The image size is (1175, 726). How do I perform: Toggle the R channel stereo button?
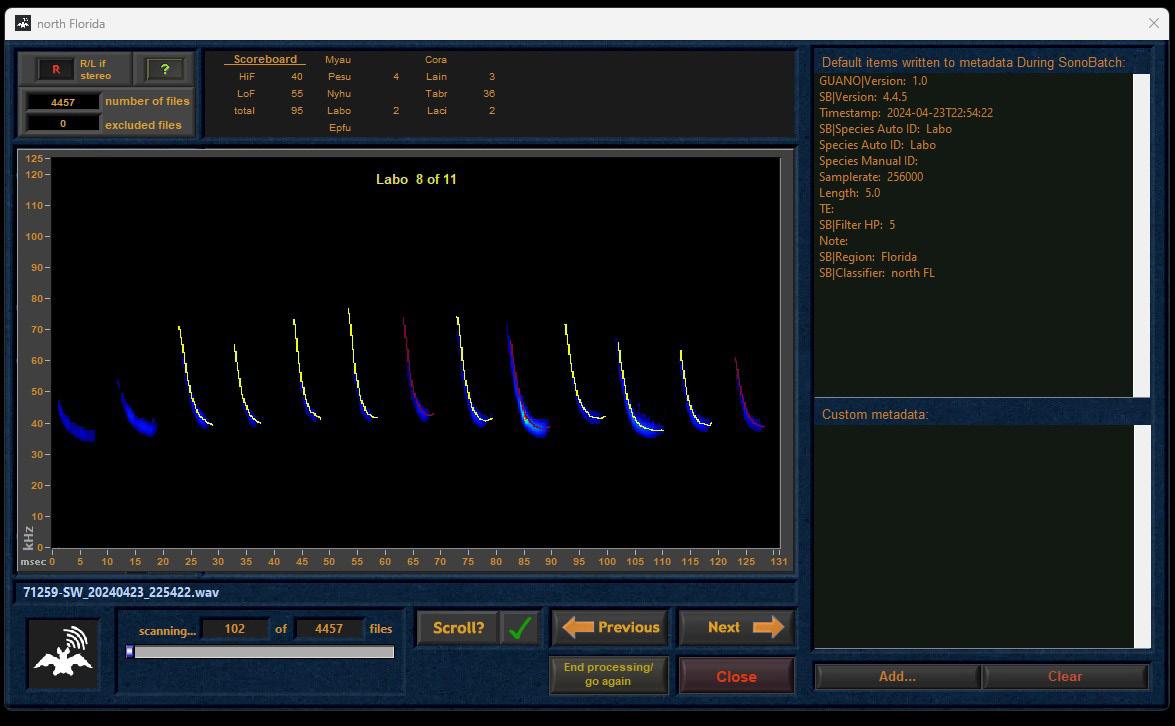[56, 69]
